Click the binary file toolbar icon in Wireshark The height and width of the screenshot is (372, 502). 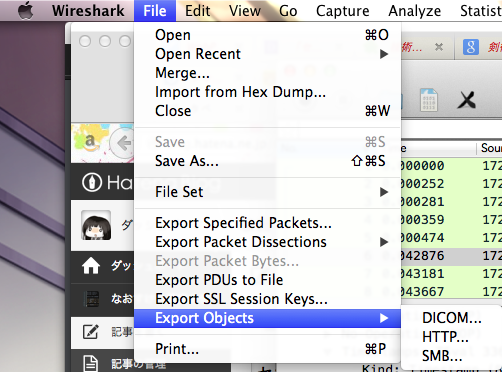point(429,100)
